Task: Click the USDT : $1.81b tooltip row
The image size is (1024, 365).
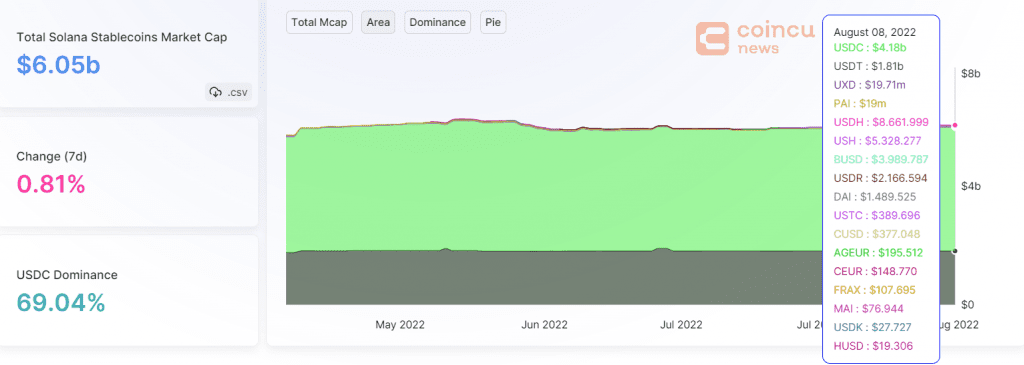Action: coord(869,66)
